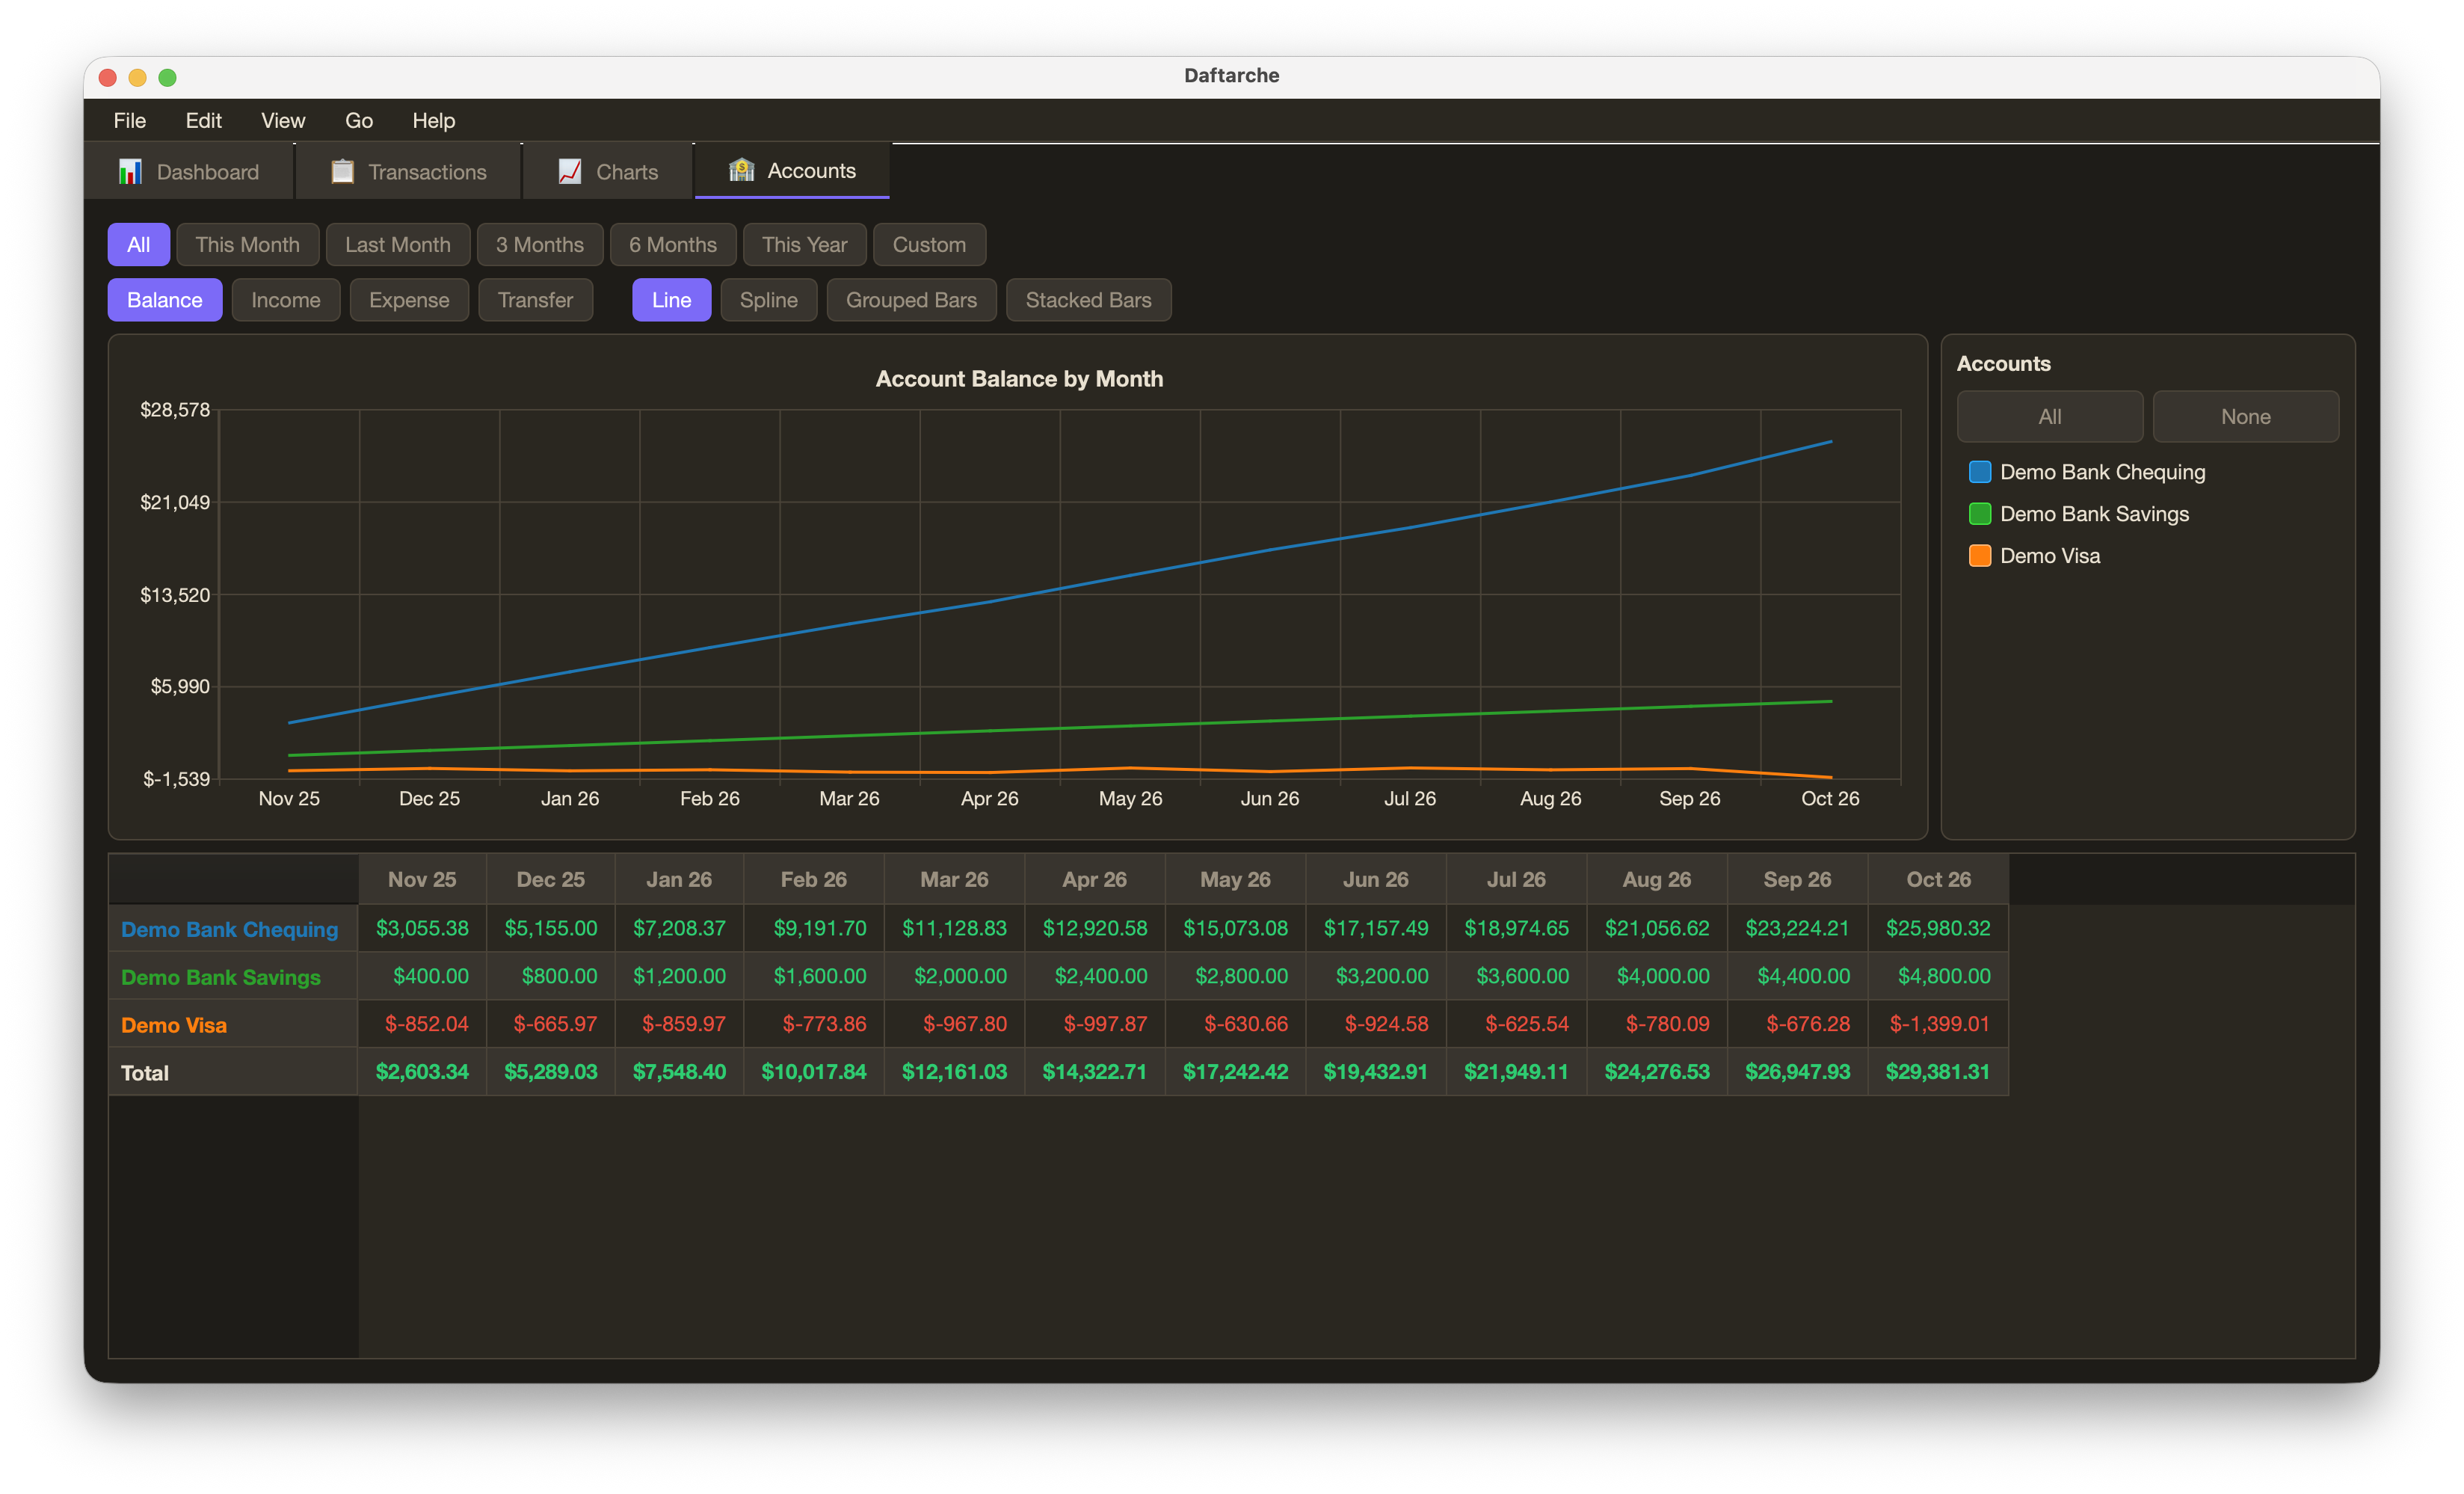Screen dimensions: 2464x1494
Task: Toggle the orange Demo Visa swatch
Action: point(1980,556)
